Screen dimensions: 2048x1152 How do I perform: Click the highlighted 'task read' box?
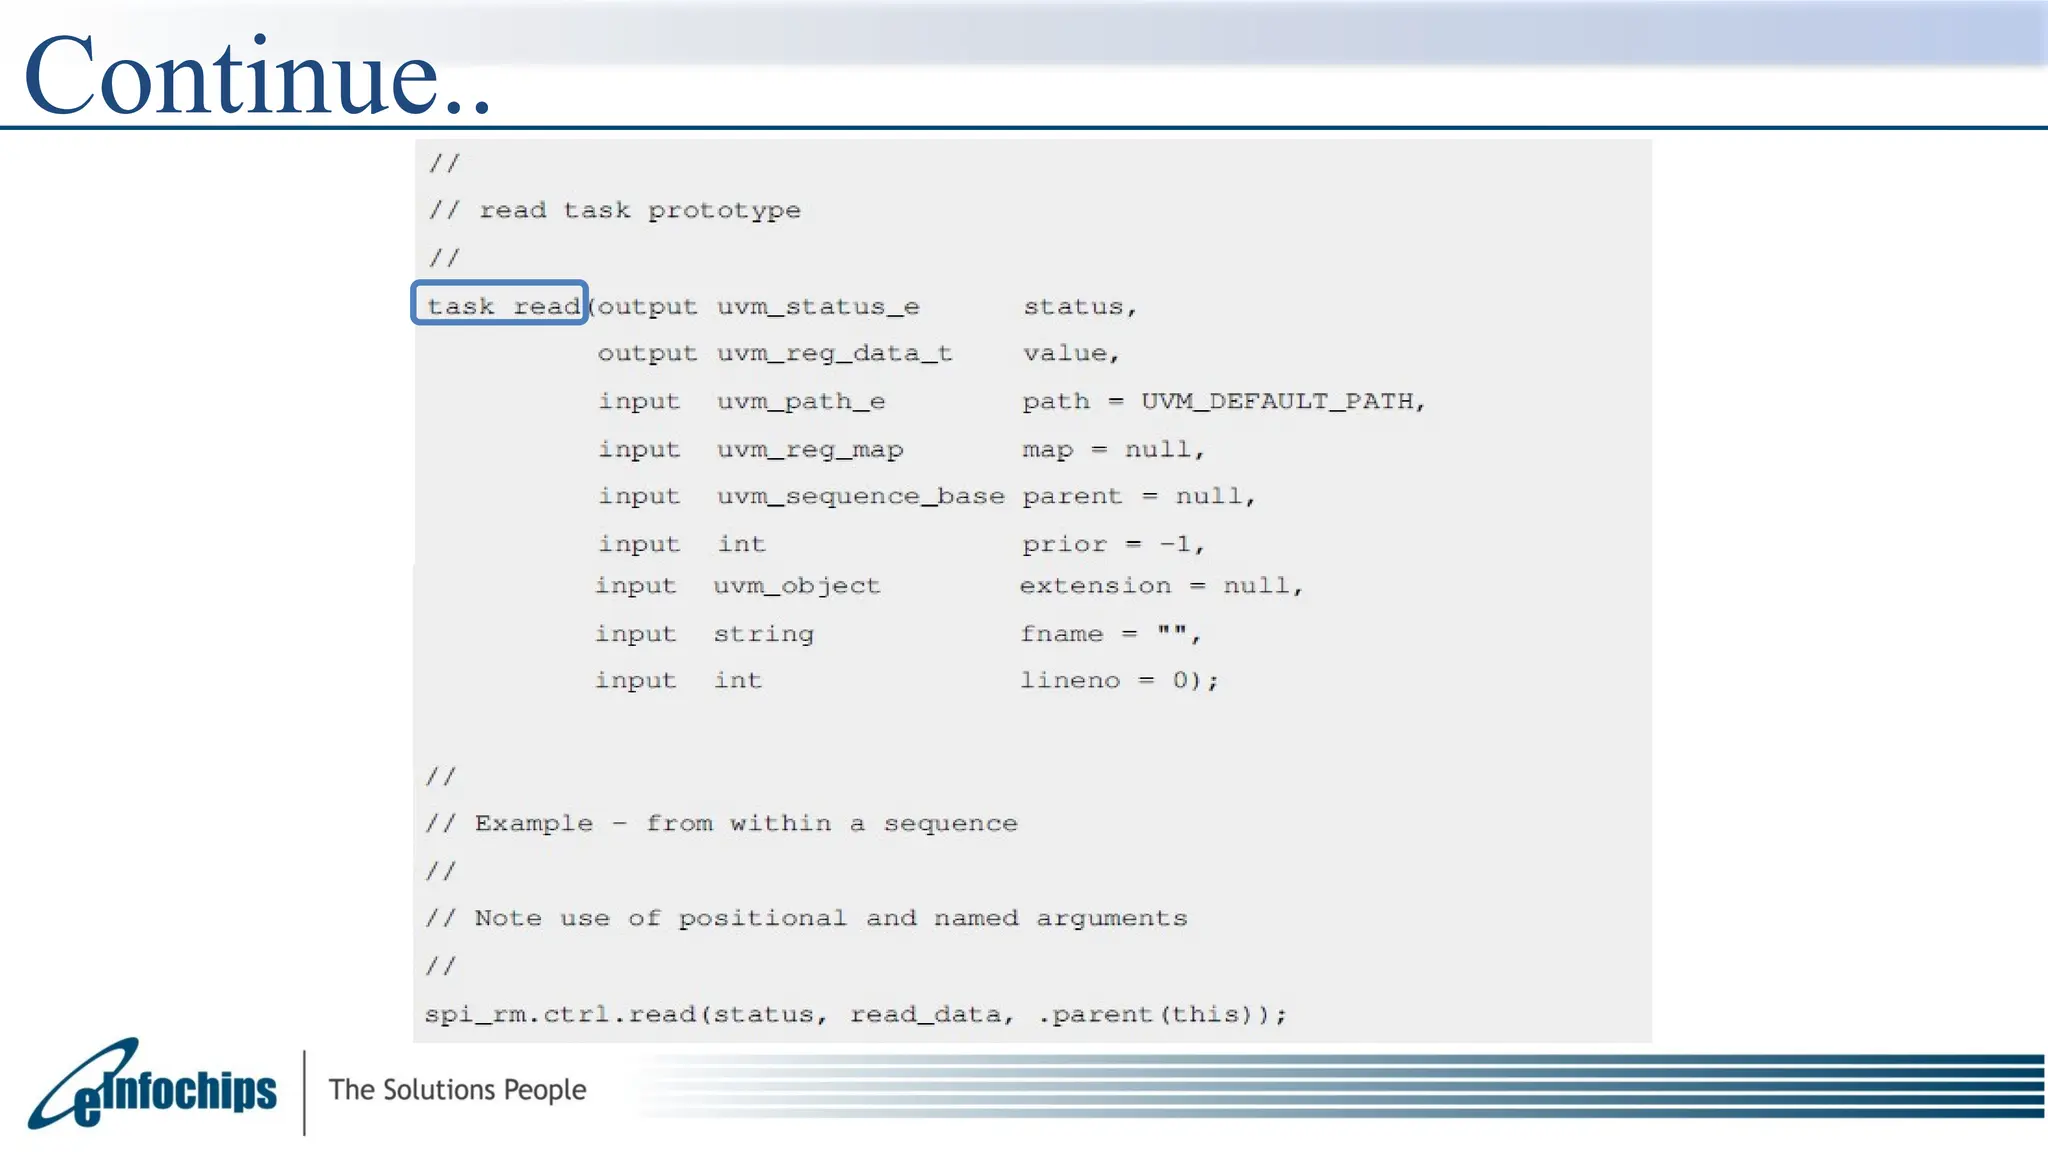[x=500, y=303]
